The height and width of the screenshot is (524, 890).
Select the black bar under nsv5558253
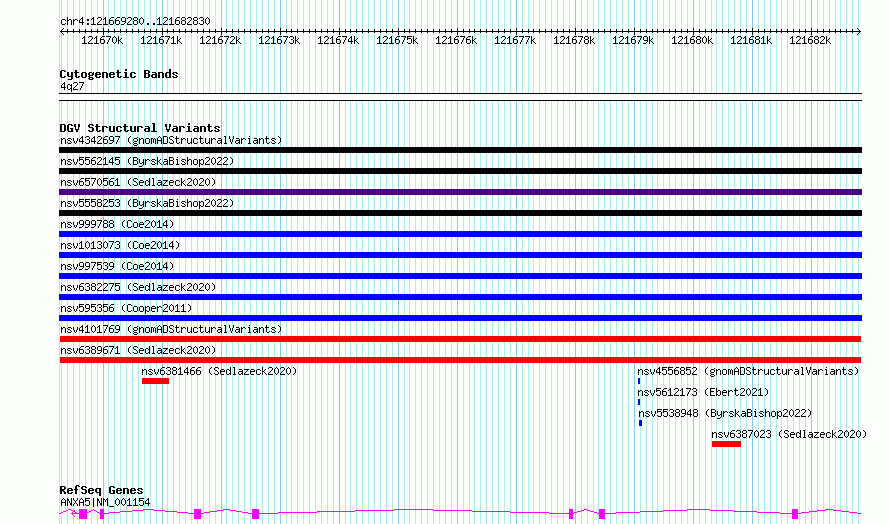(460, 213)
